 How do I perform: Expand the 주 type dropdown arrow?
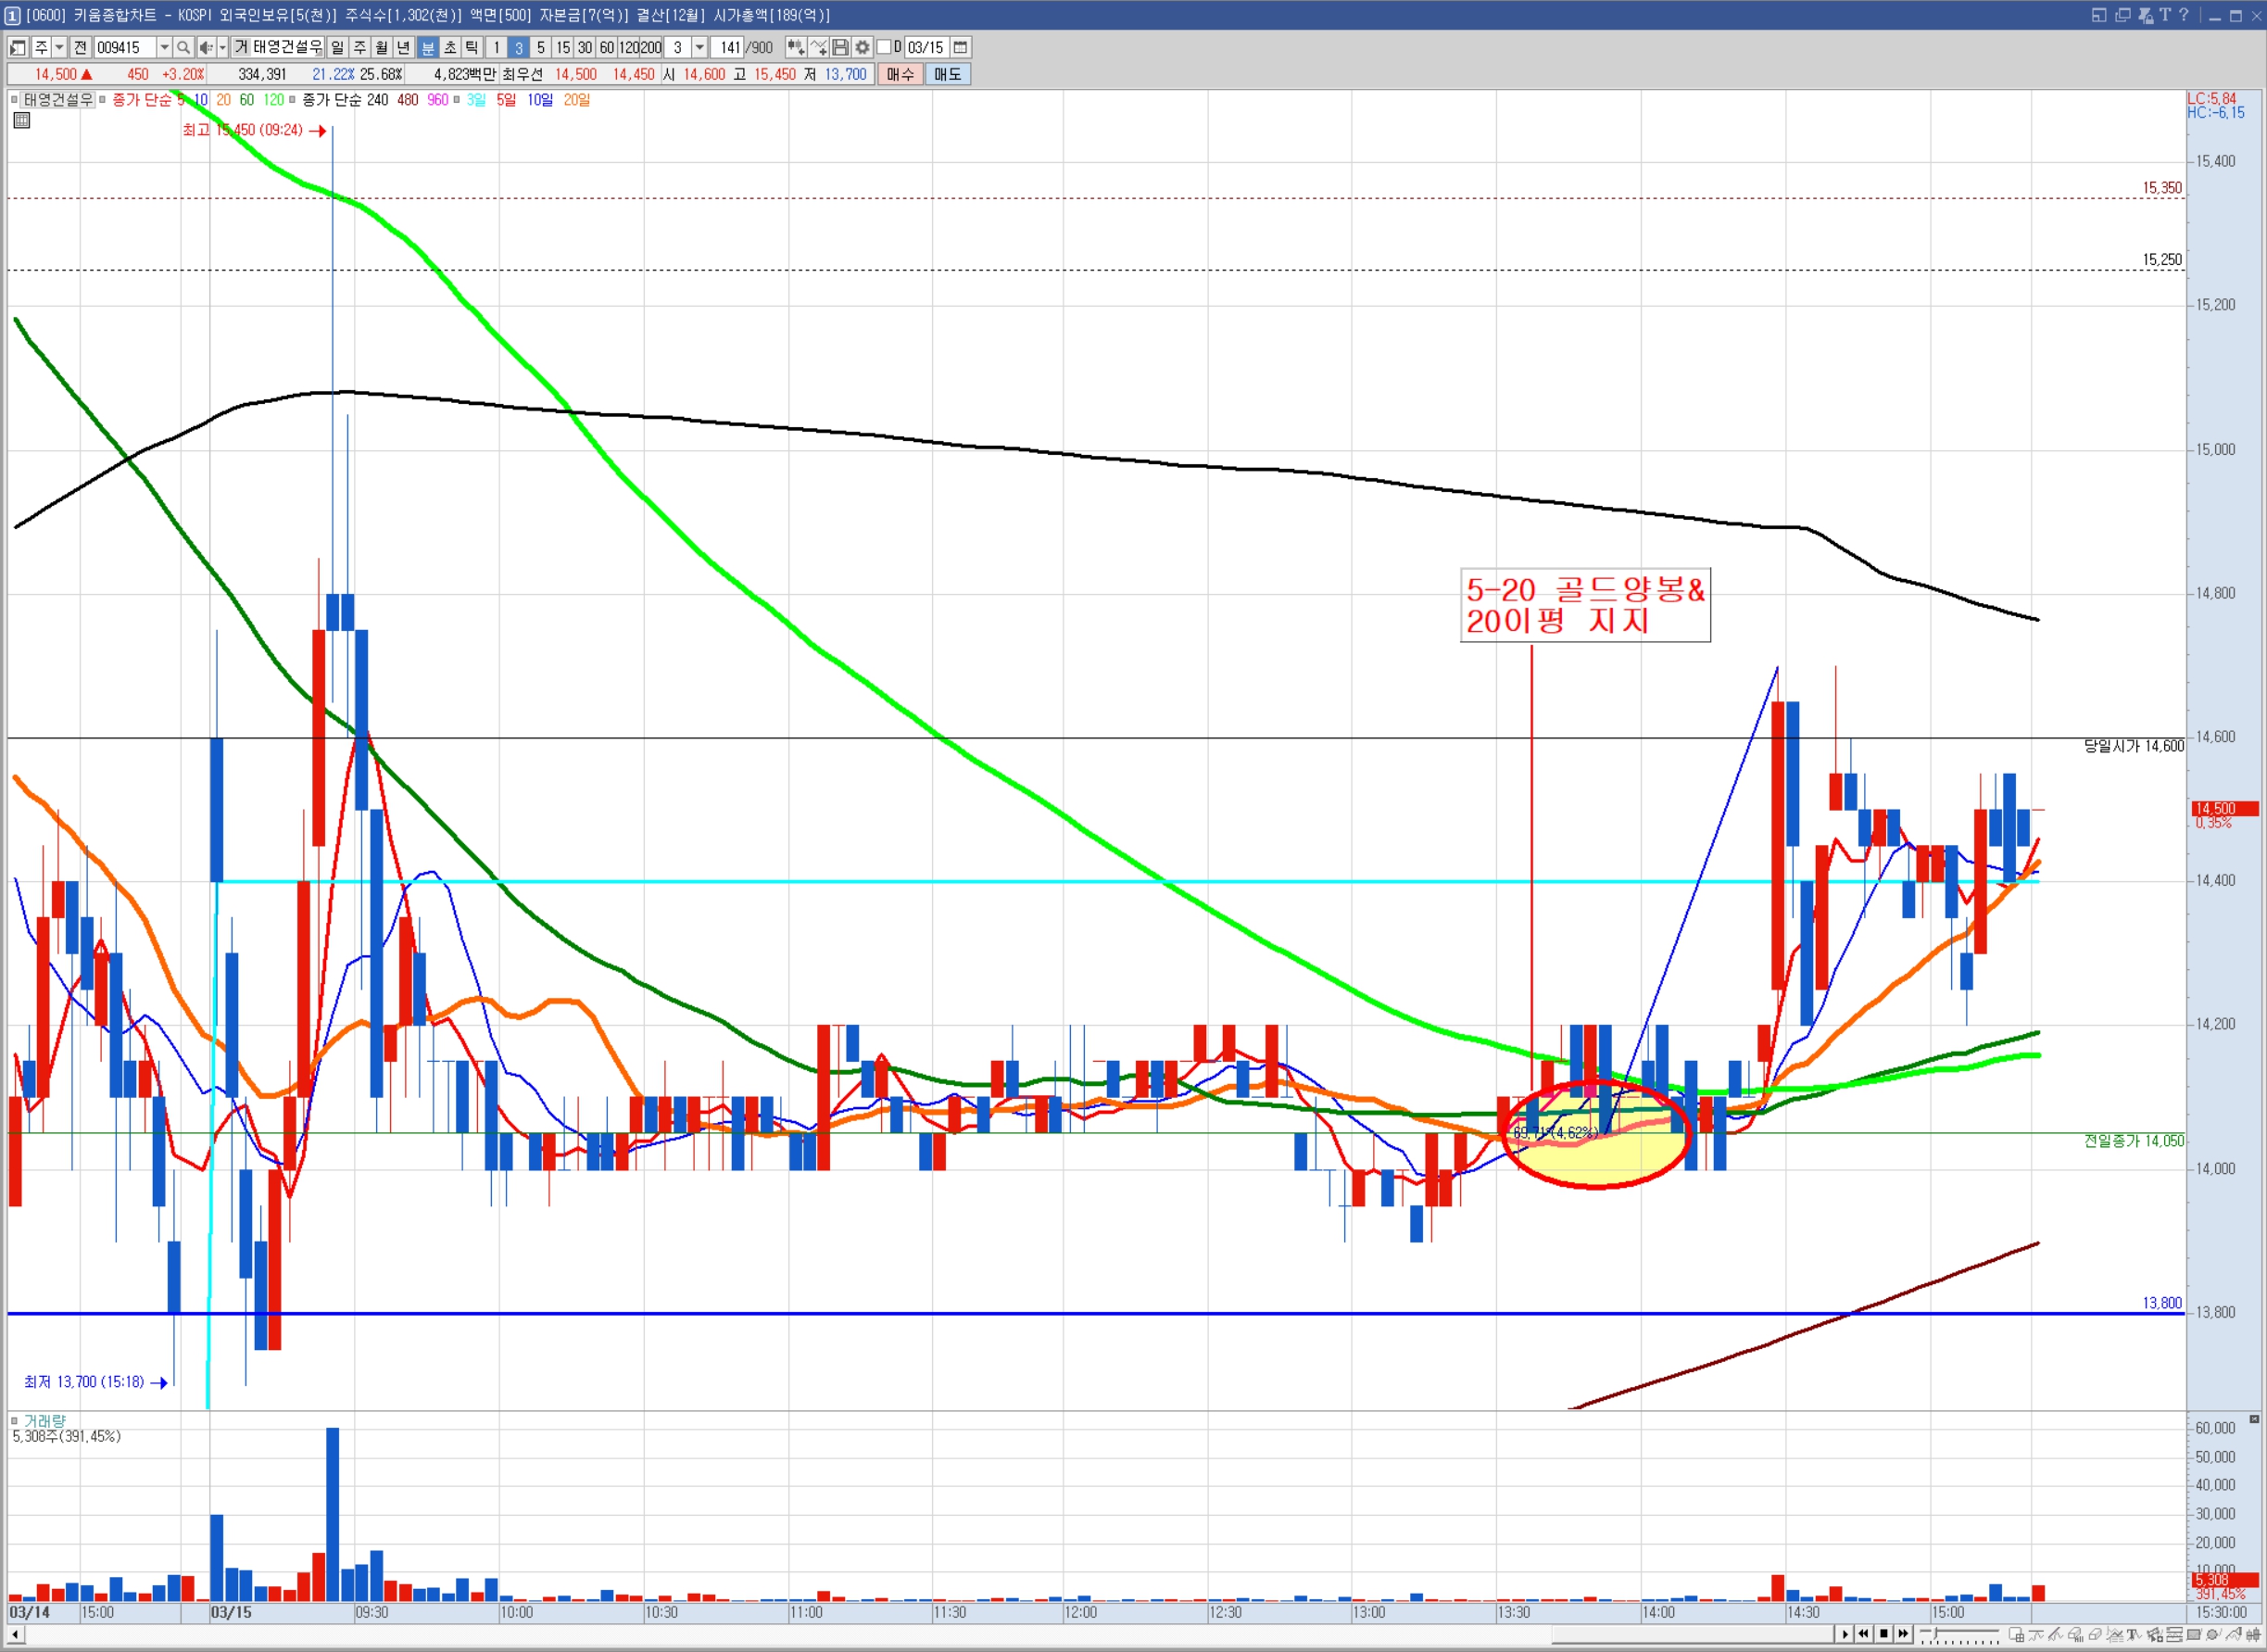click(x=59, y=47)
